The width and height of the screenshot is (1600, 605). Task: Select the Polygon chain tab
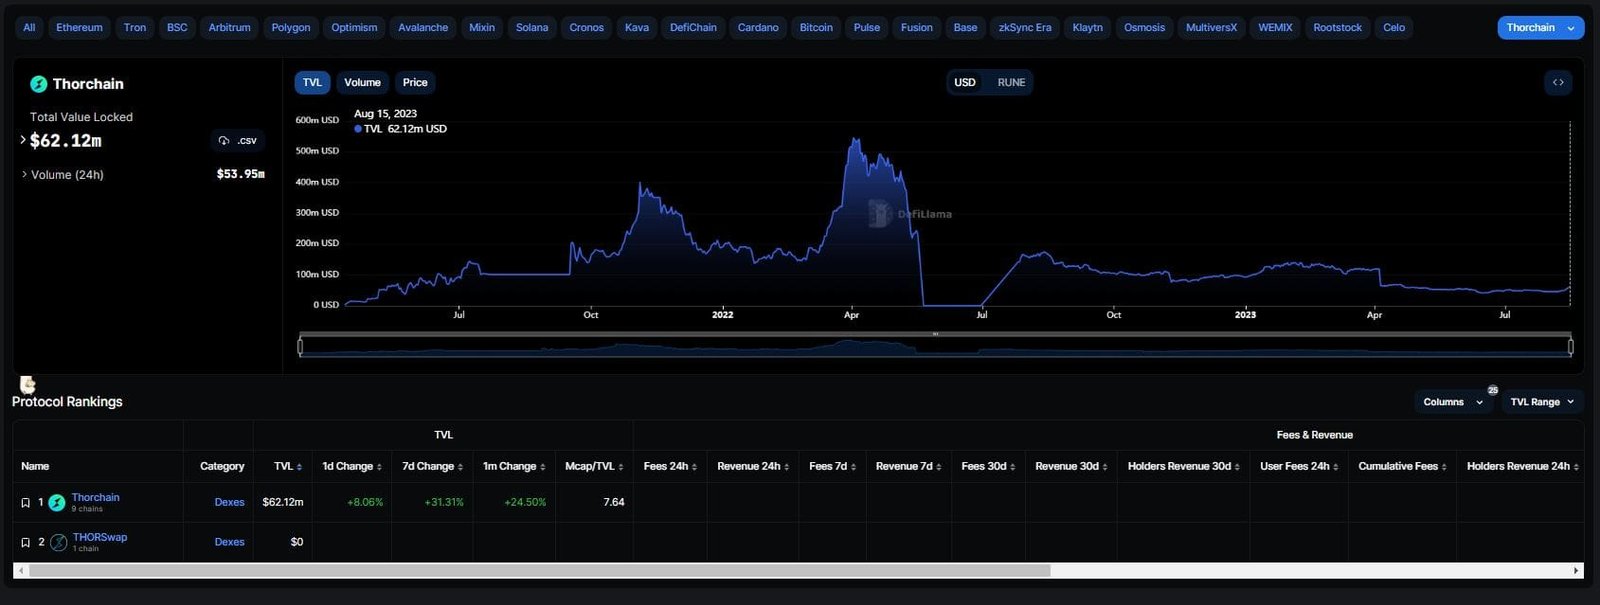pyautogui.click(x=291, y=28)
